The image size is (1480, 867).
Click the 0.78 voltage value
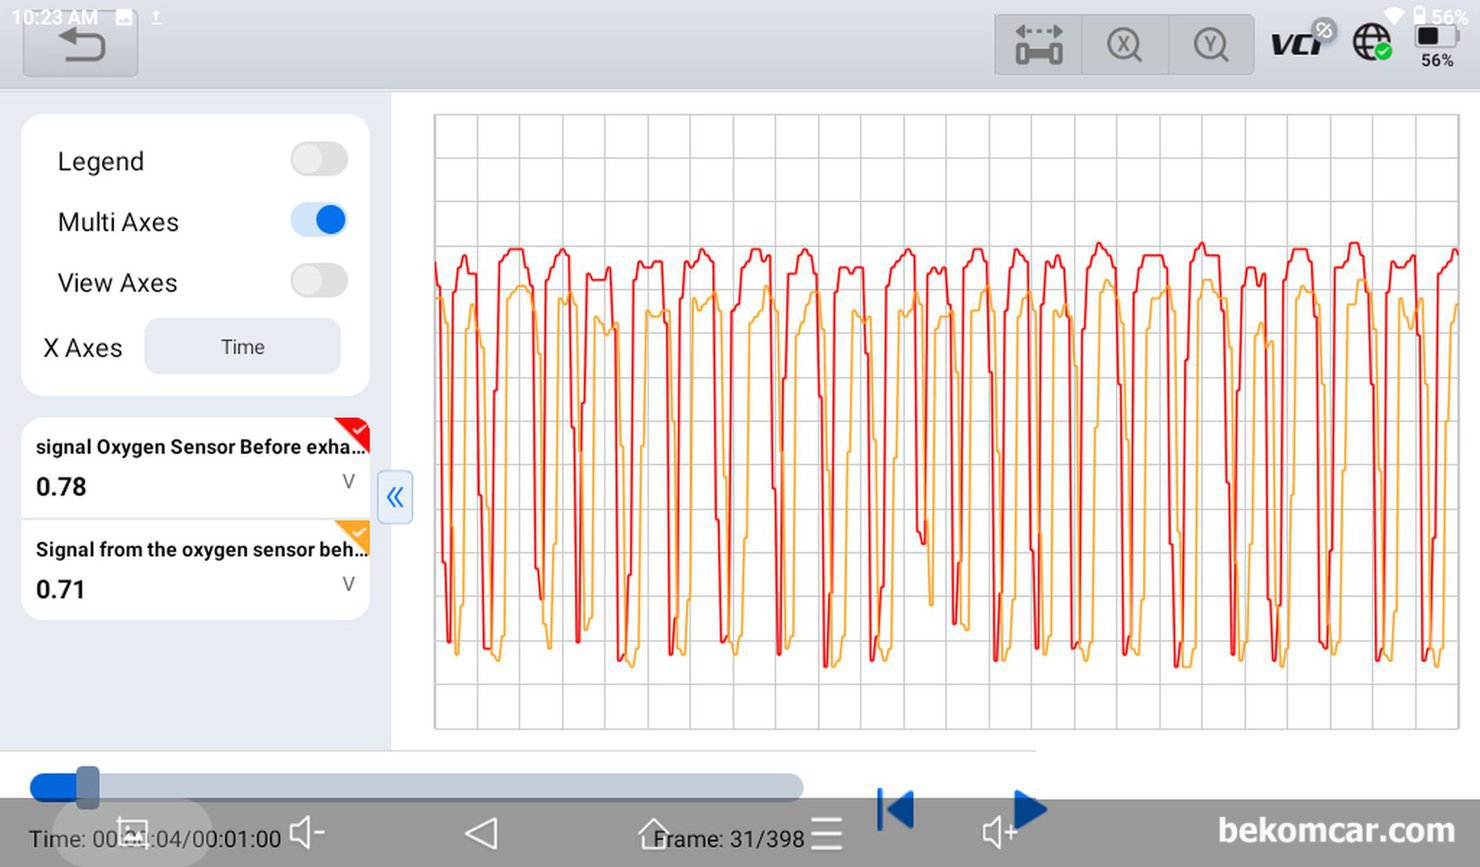pos(61,487)
